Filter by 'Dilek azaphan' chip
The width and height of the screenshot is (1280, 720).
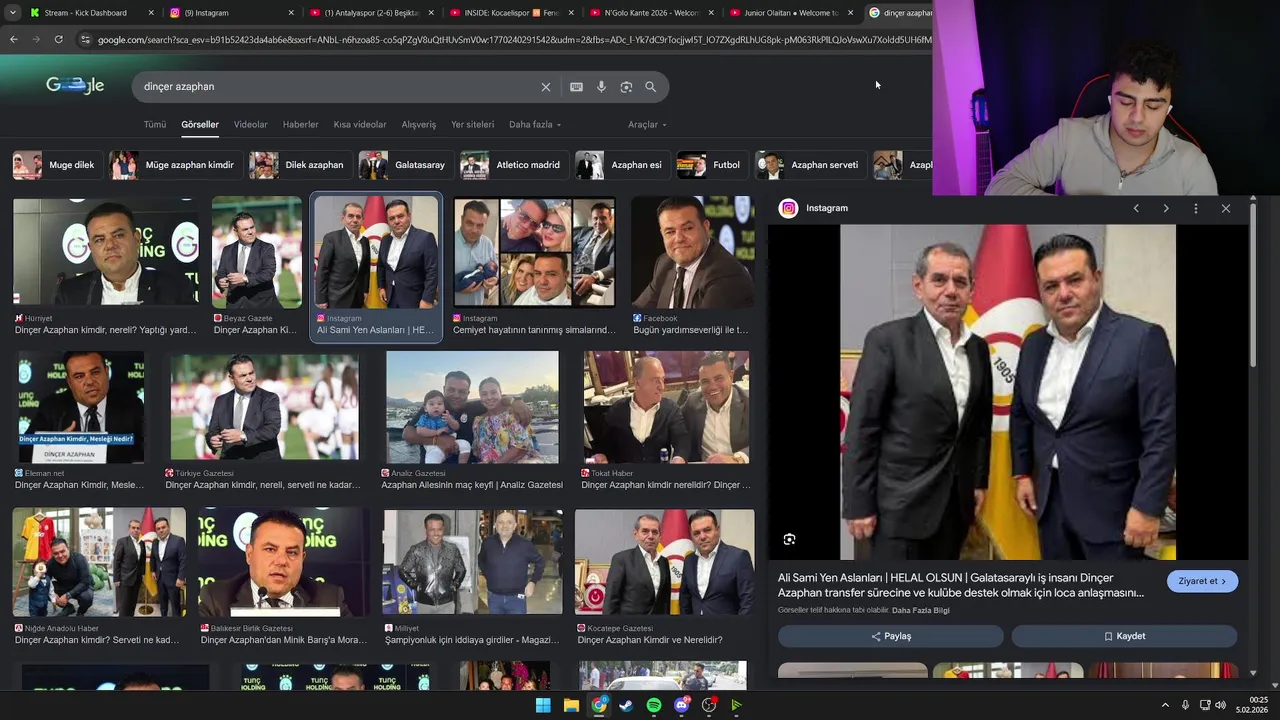tap(298, 165)
